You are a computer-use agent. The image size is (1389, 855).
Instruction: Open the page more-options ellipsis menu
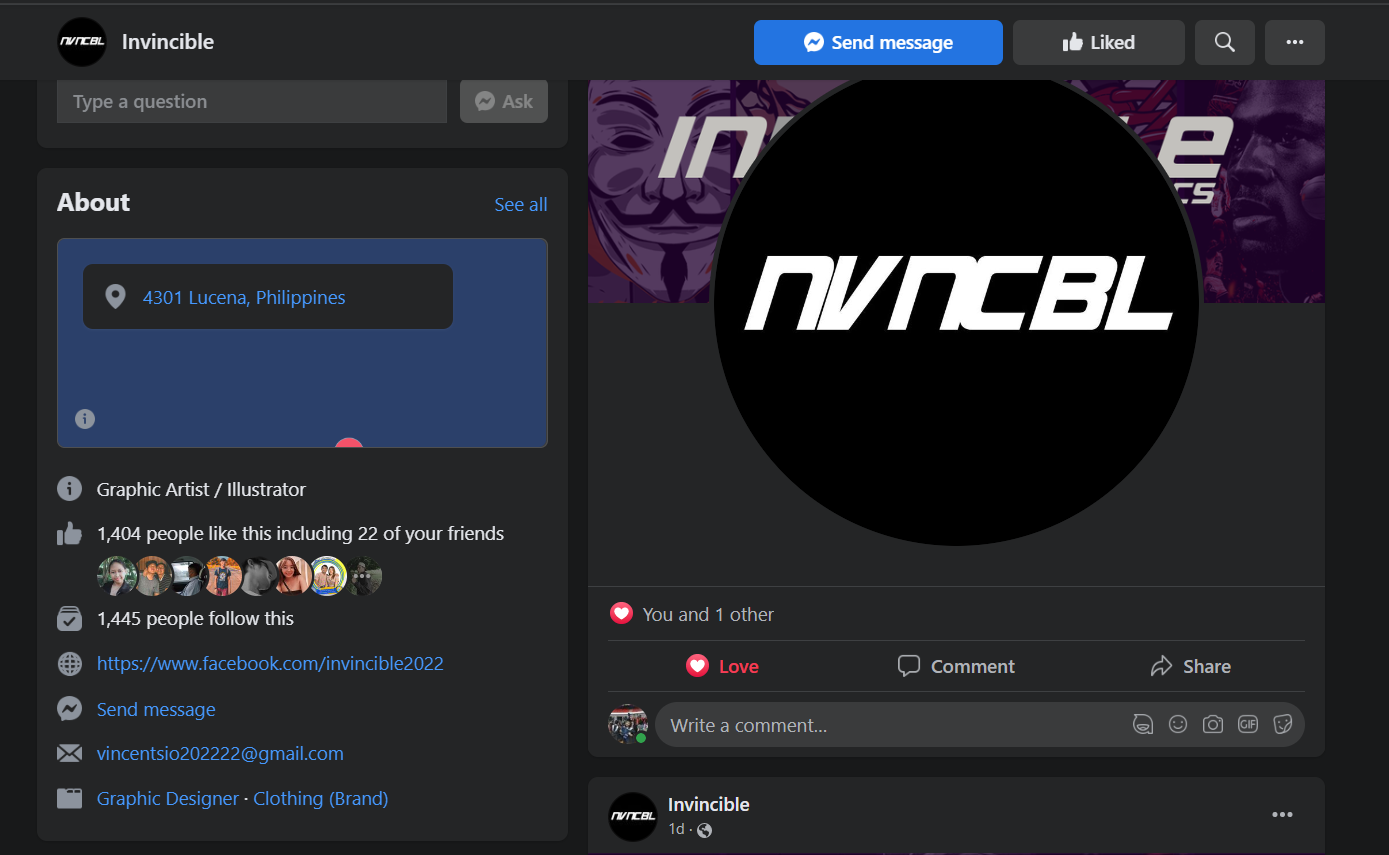pyautogui.click(x=1295, y=42)
